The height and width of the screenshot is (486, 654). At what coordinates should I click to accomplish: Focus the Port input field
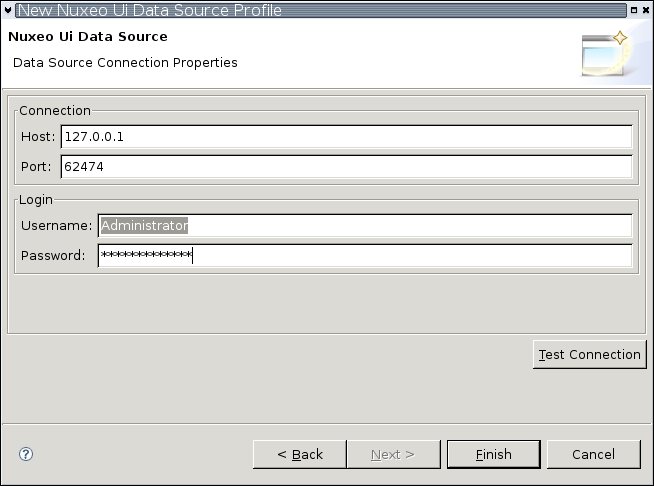[347, 166]
